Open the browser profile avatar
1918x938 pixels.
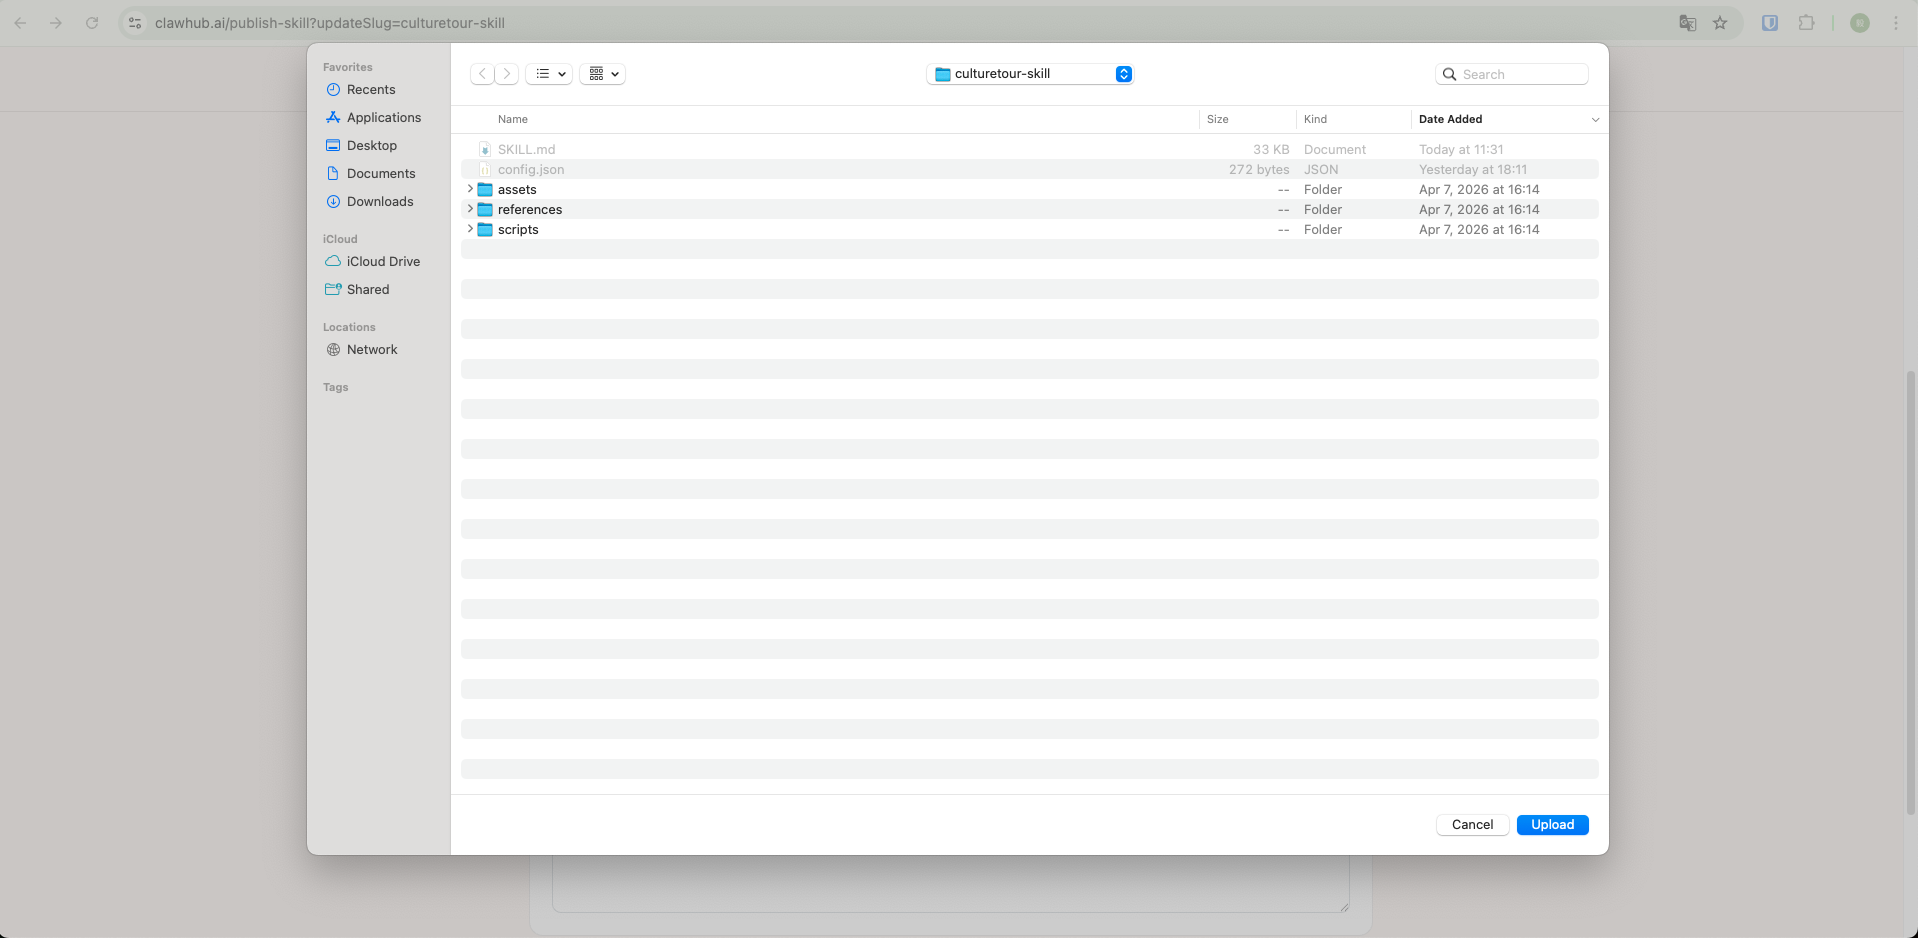(x=1860, y=23)
